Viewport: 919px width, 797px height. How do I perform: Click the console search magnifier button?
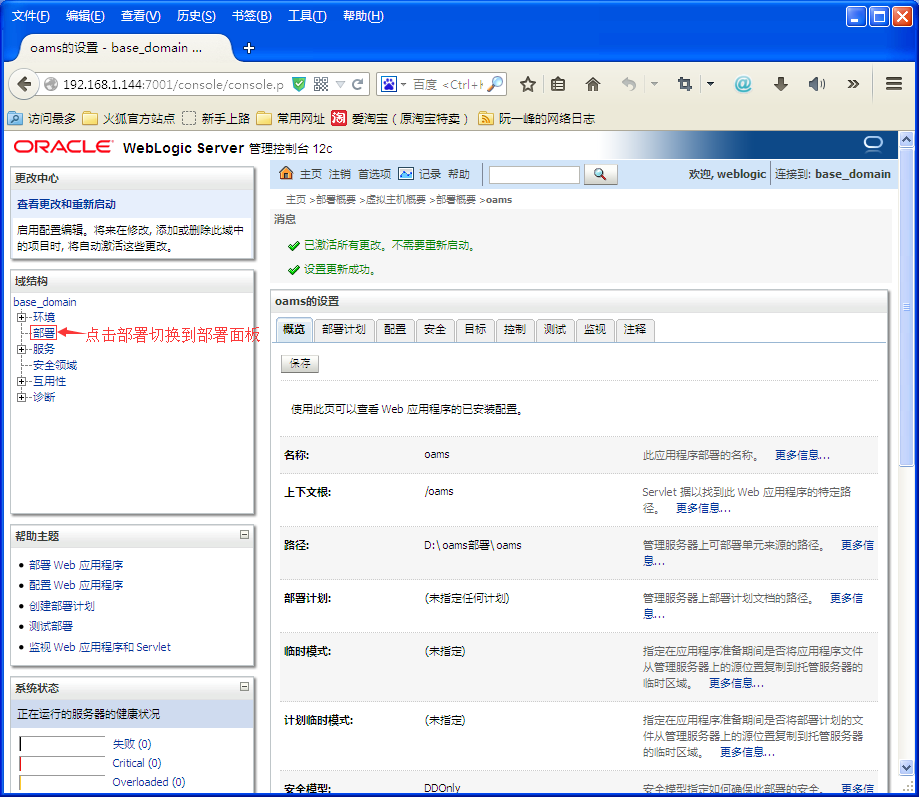tap(600, 175)
